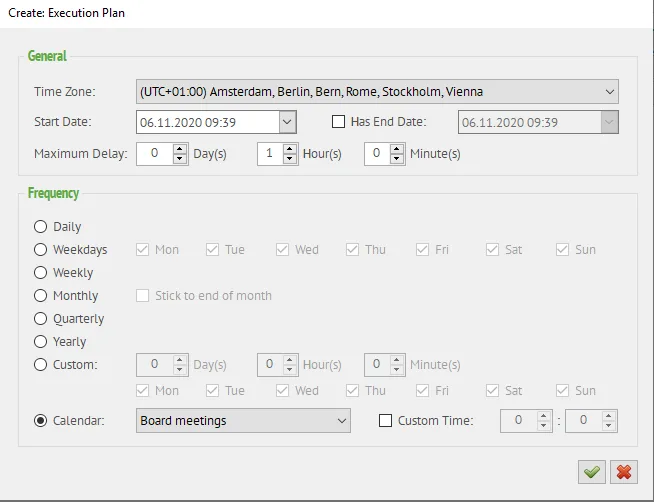Screen dimensions: 654x502
Task: Click the End Date text field
Action: [x=530, y=122]
